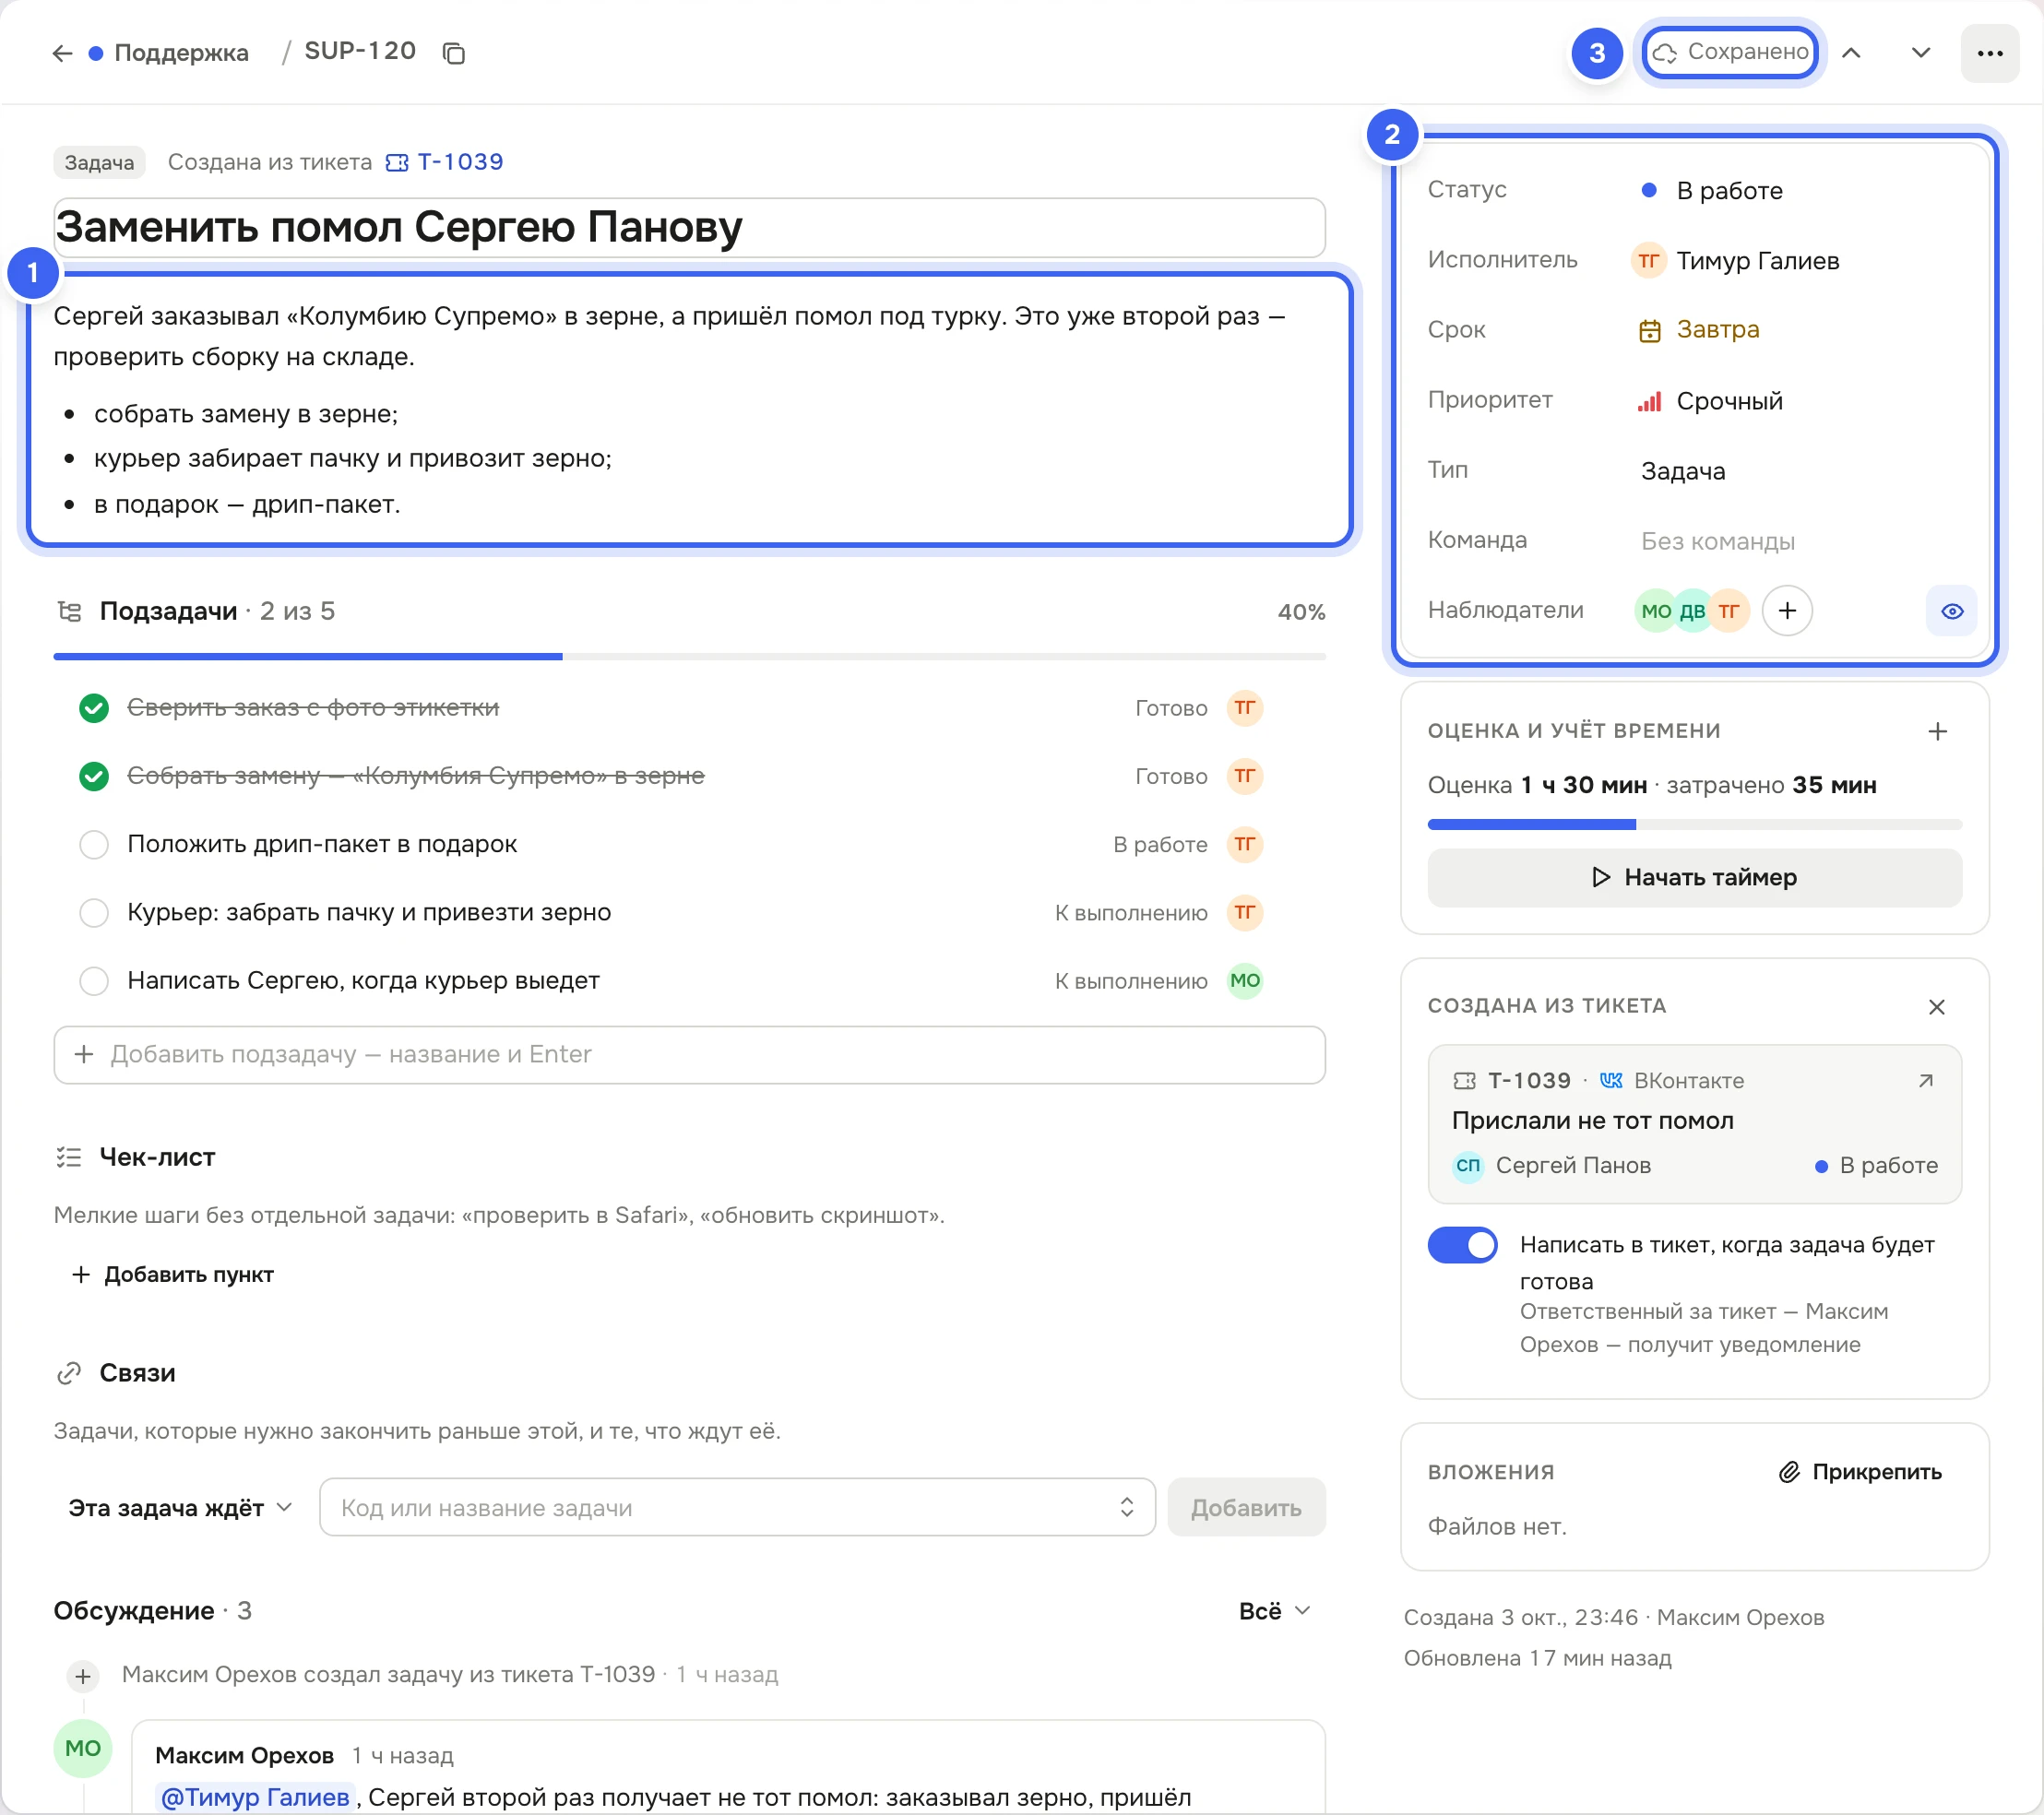This screenshot has height=1815, width=2044.
Task: Open the T-1039 ticket link in header
Action: click(445, 162)
